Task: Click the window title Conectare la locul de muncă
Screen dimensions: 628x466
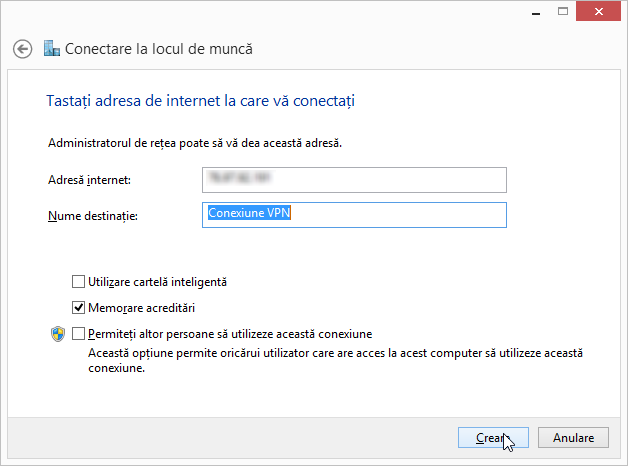Action: tap(159, 49)
